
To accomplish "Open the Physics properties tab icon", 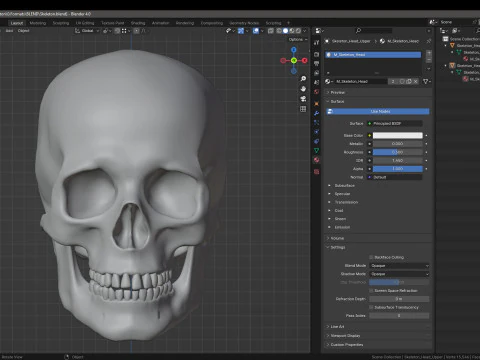I will (316, 132).
